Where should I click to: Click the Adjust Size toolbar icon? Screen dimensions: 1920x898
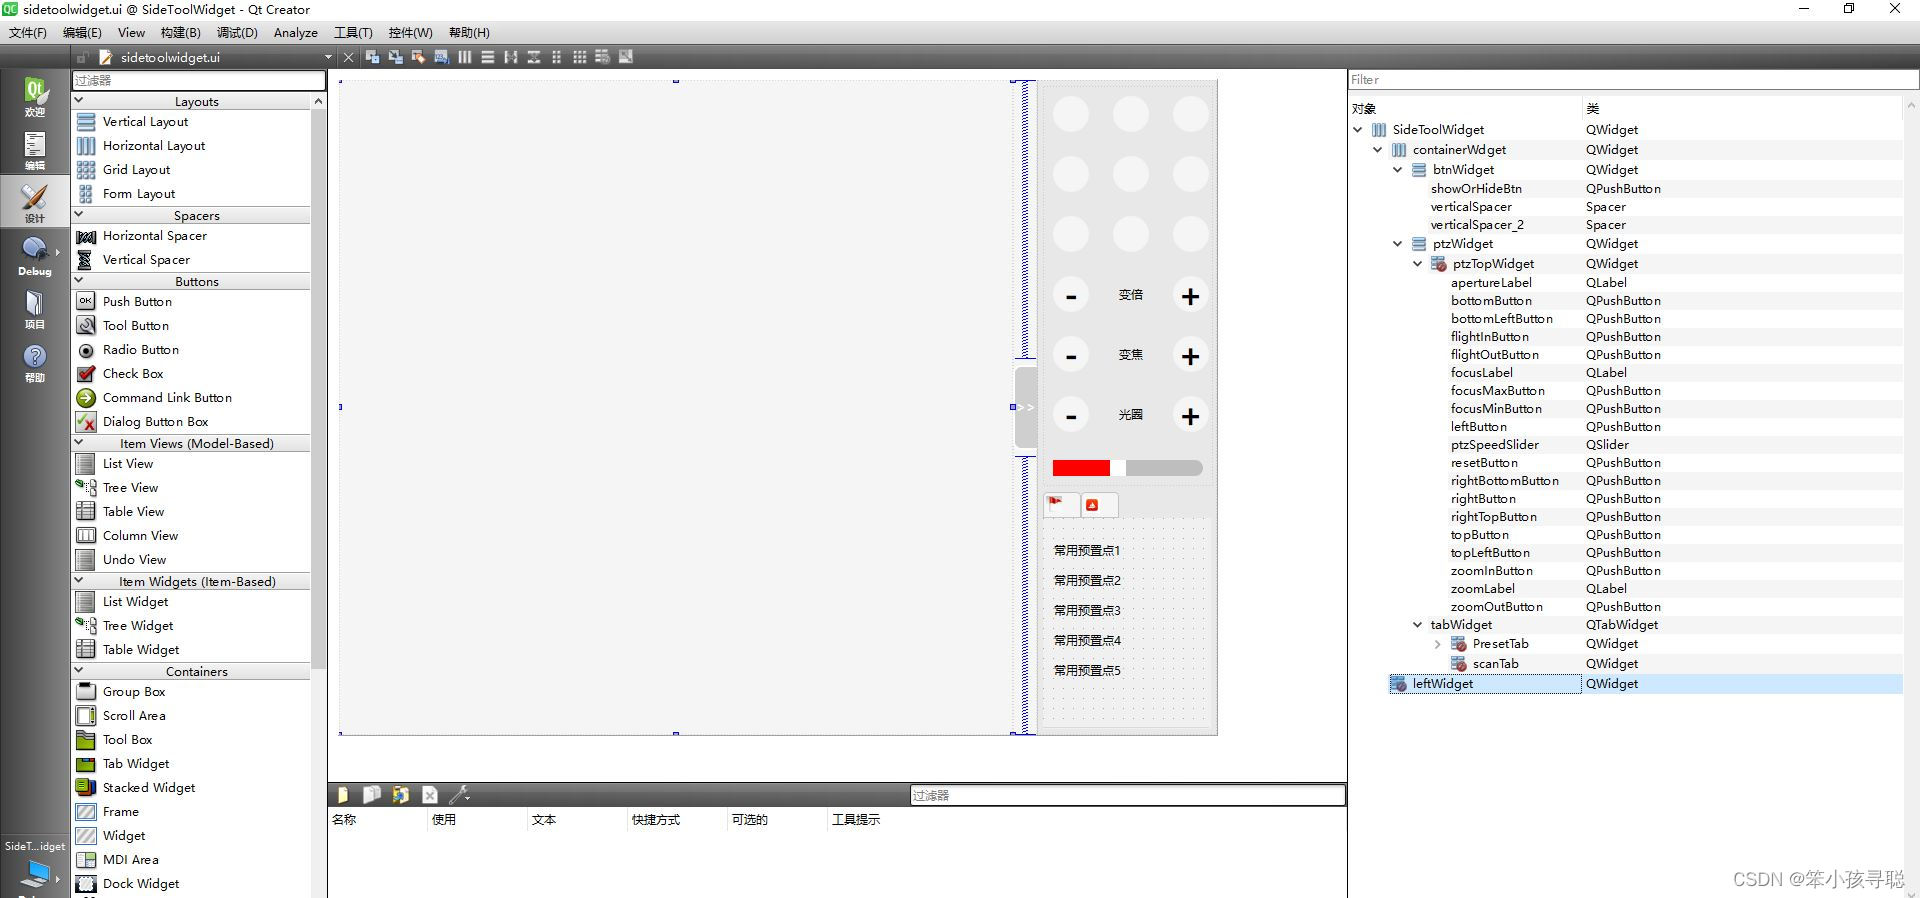click(626, 57)
